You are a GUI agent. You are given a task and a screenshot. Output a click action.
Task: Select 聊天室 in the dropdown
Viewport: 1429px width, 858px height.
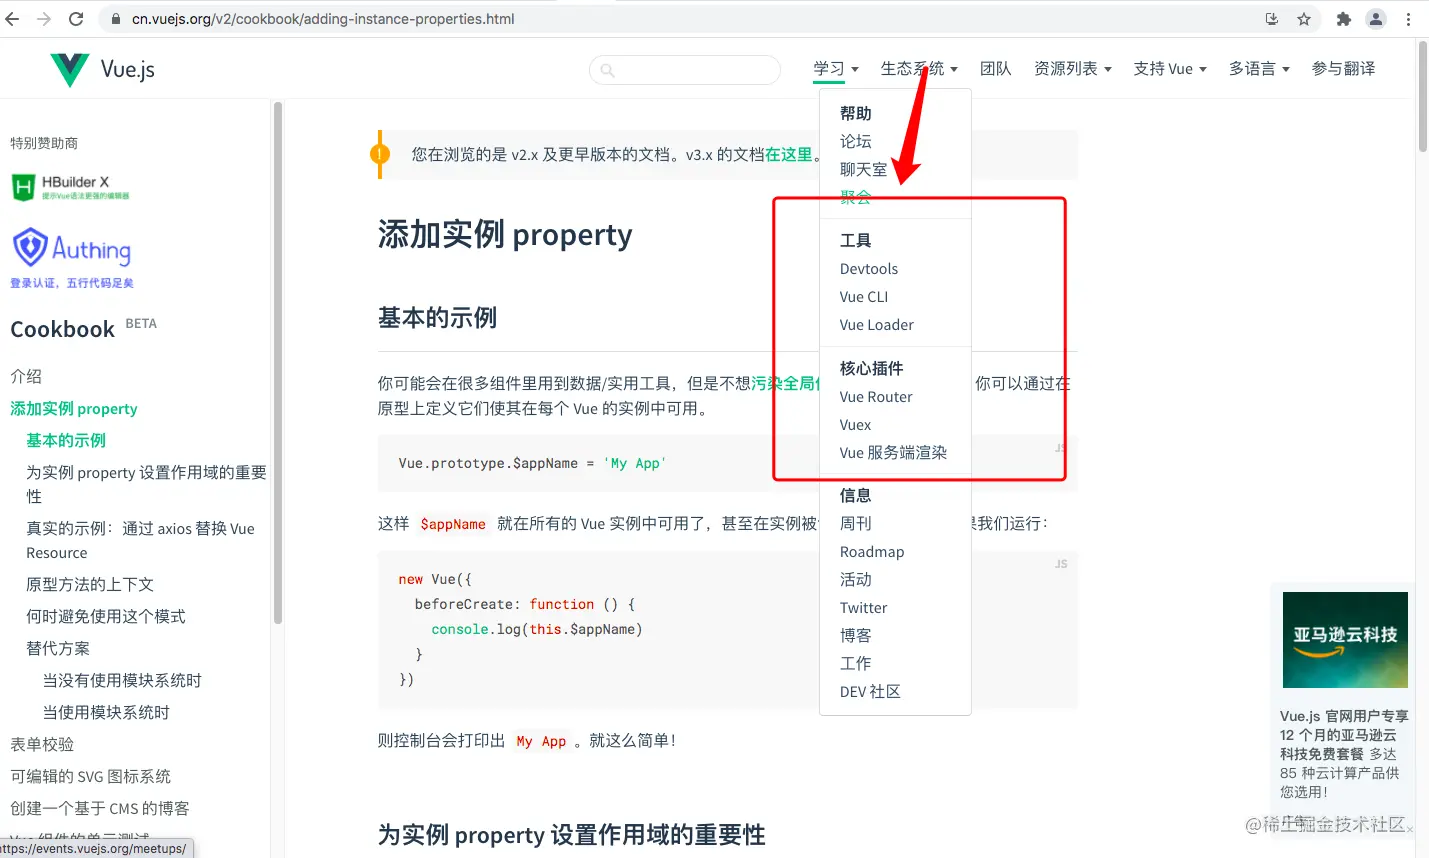coord(864,170)
